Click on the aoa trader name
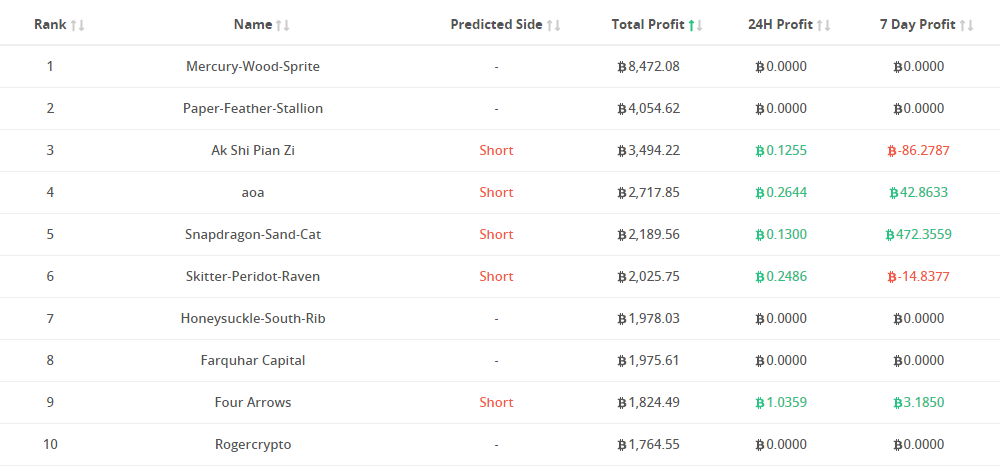Viewport: 1000px width, 466px height. coord(253,192)
